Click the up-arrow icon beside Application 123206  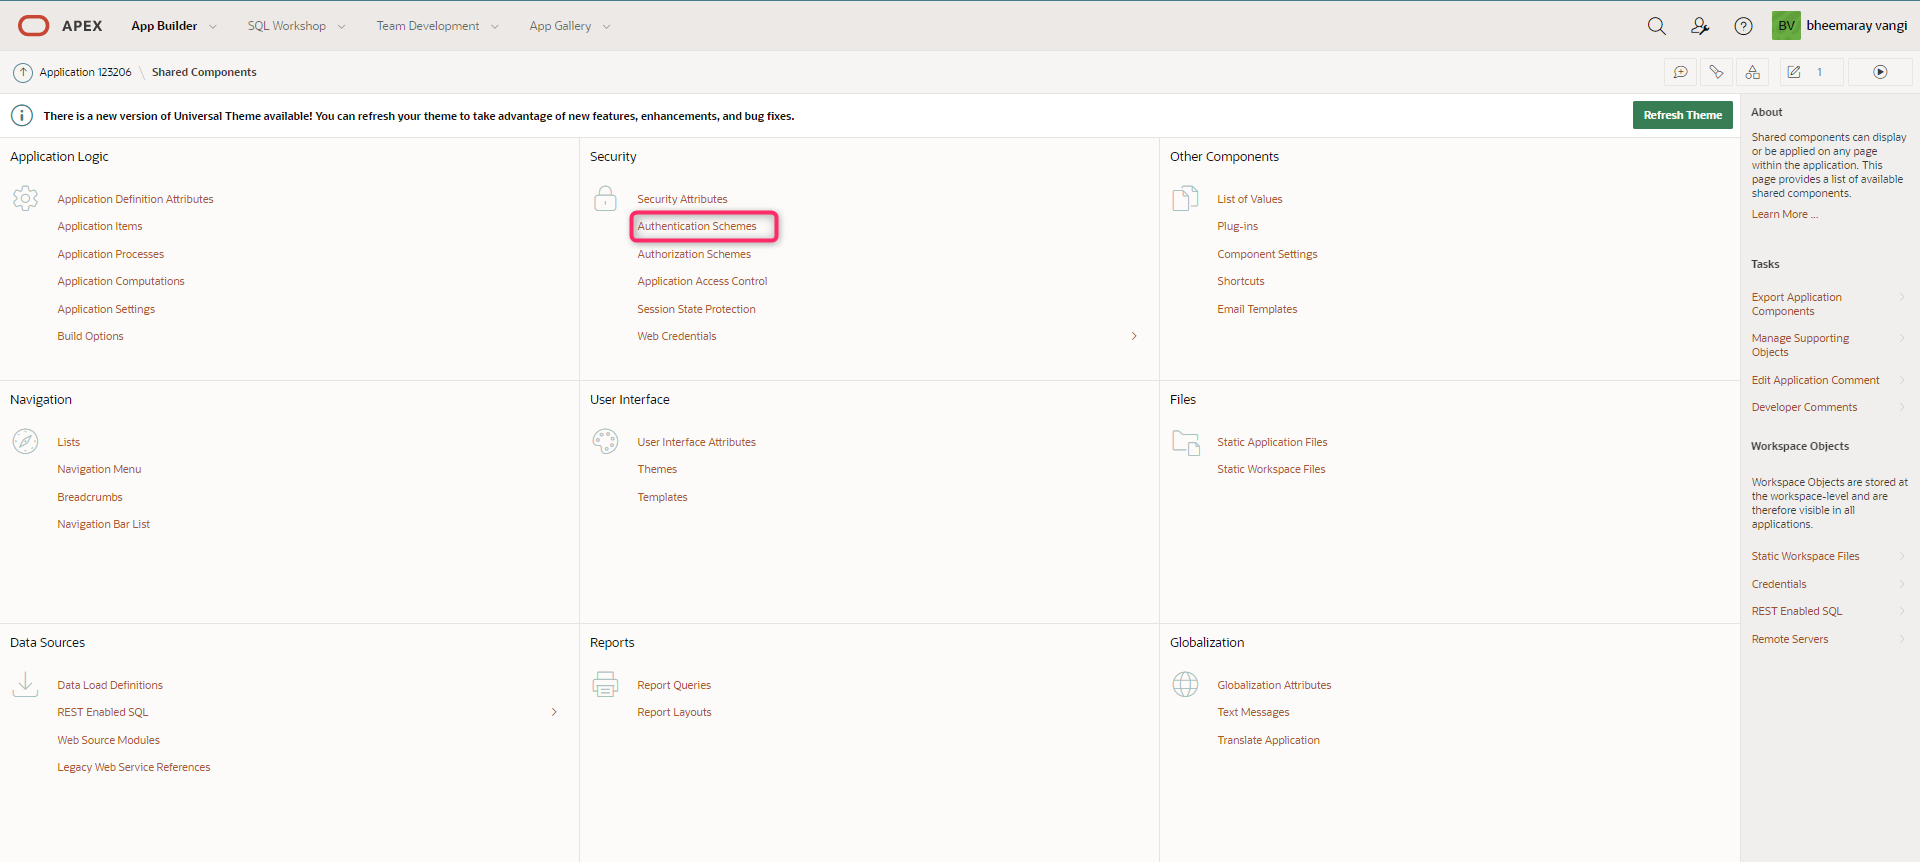coord(23,72)
